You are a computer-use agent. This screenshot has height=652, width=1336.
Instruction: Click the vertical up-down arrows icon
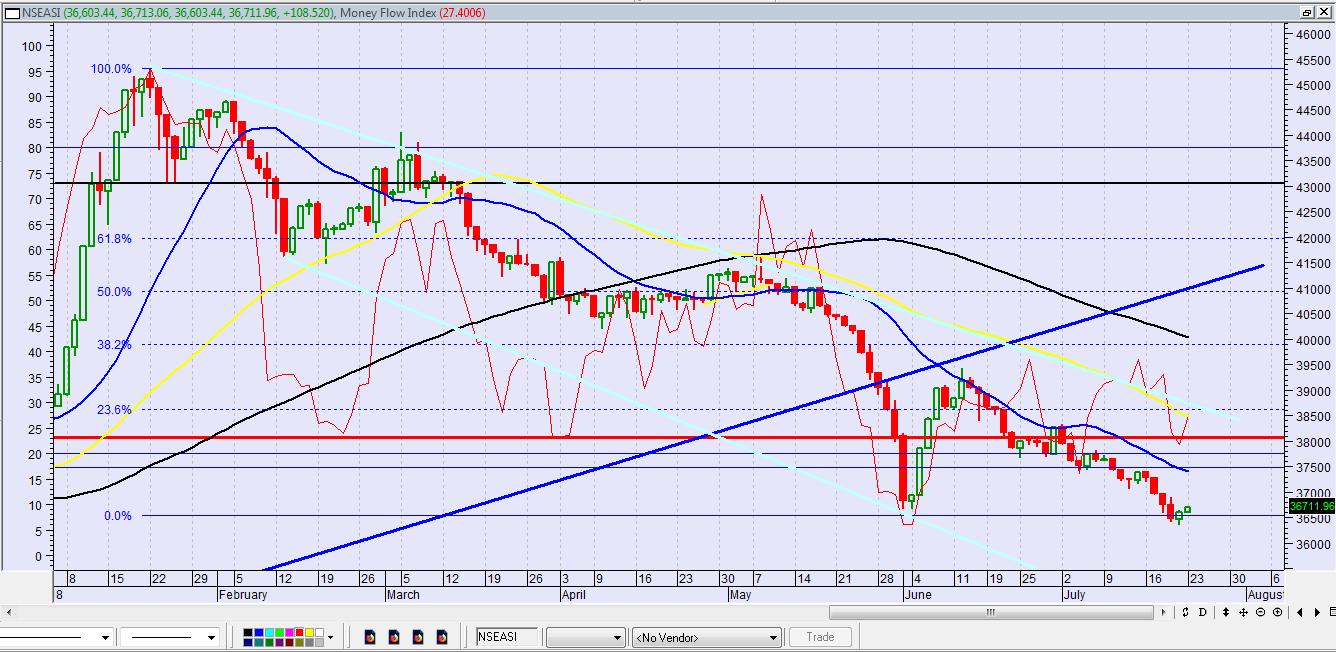(1226, 612)
